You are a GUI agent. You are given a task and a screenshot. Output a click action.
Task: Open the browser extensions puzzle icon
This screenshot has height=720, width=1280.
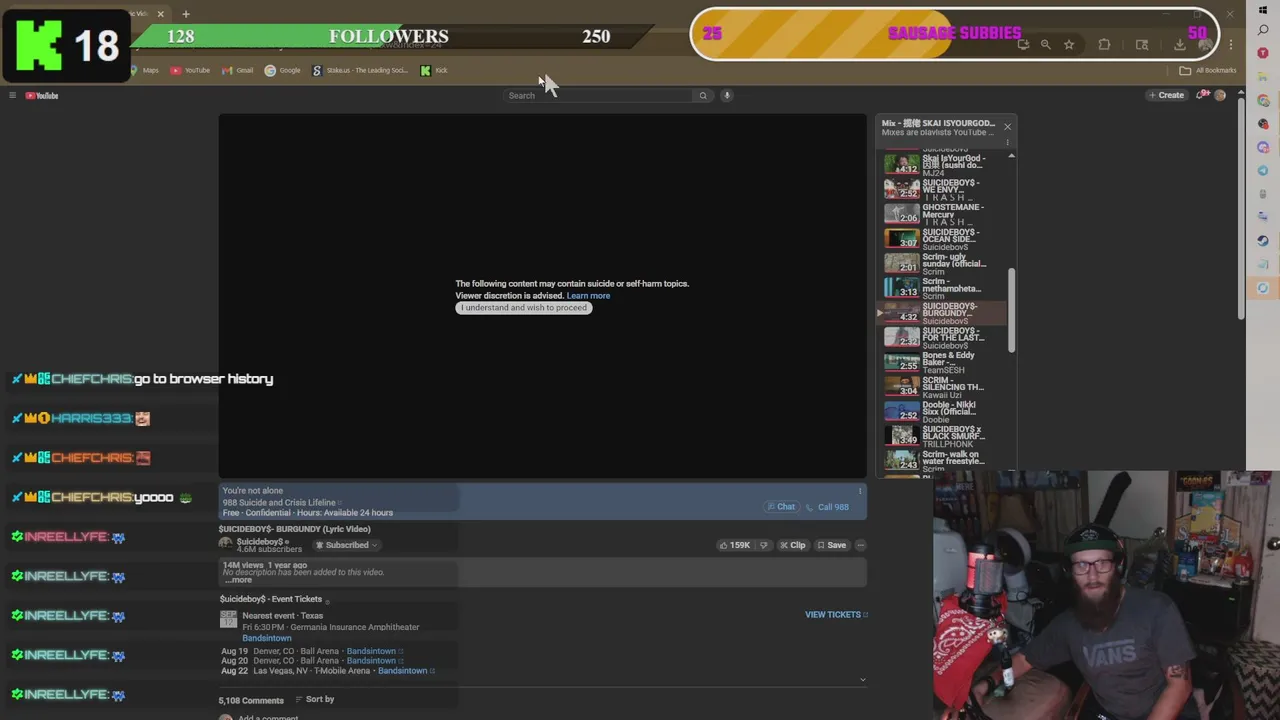1104,44
